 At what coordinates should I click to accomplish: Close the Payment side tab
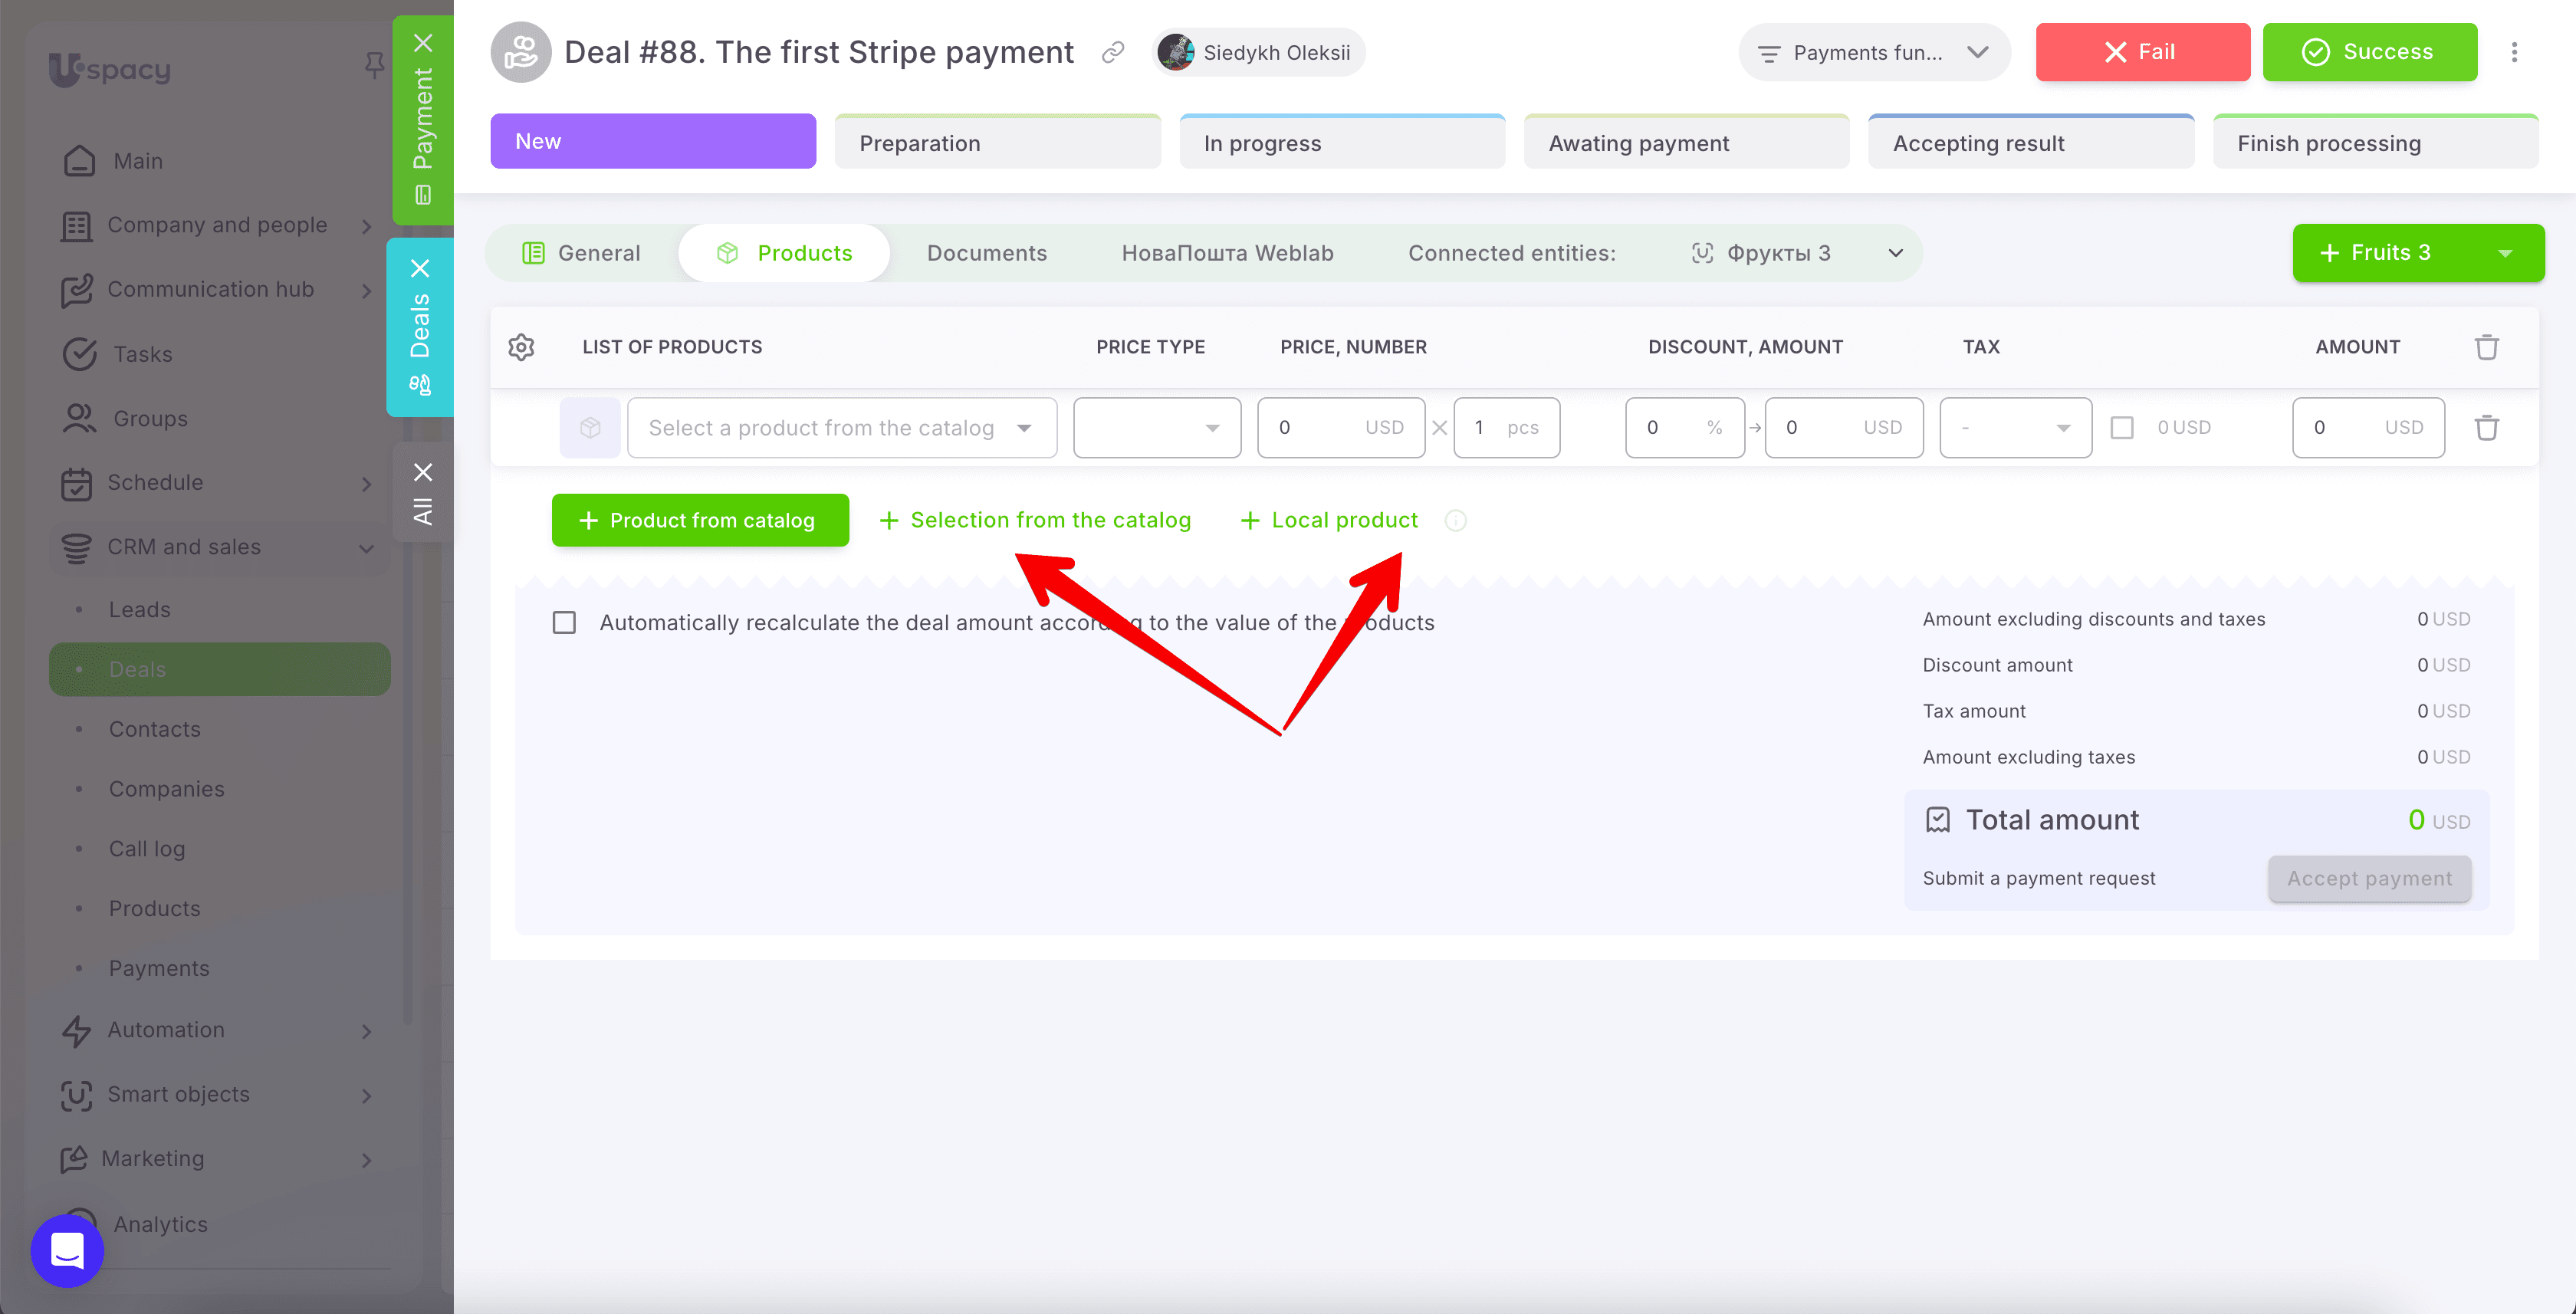[423, 43]
